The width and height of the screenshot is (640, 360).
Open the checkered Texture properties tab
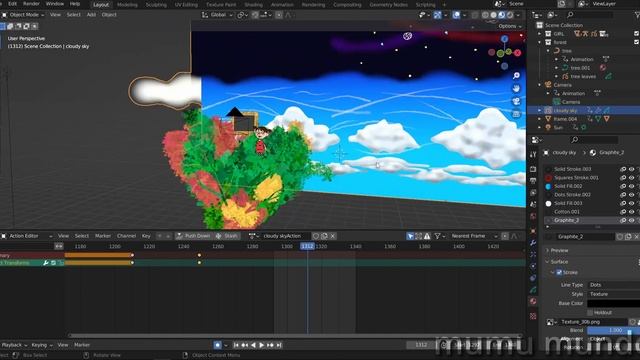[533, 316]
